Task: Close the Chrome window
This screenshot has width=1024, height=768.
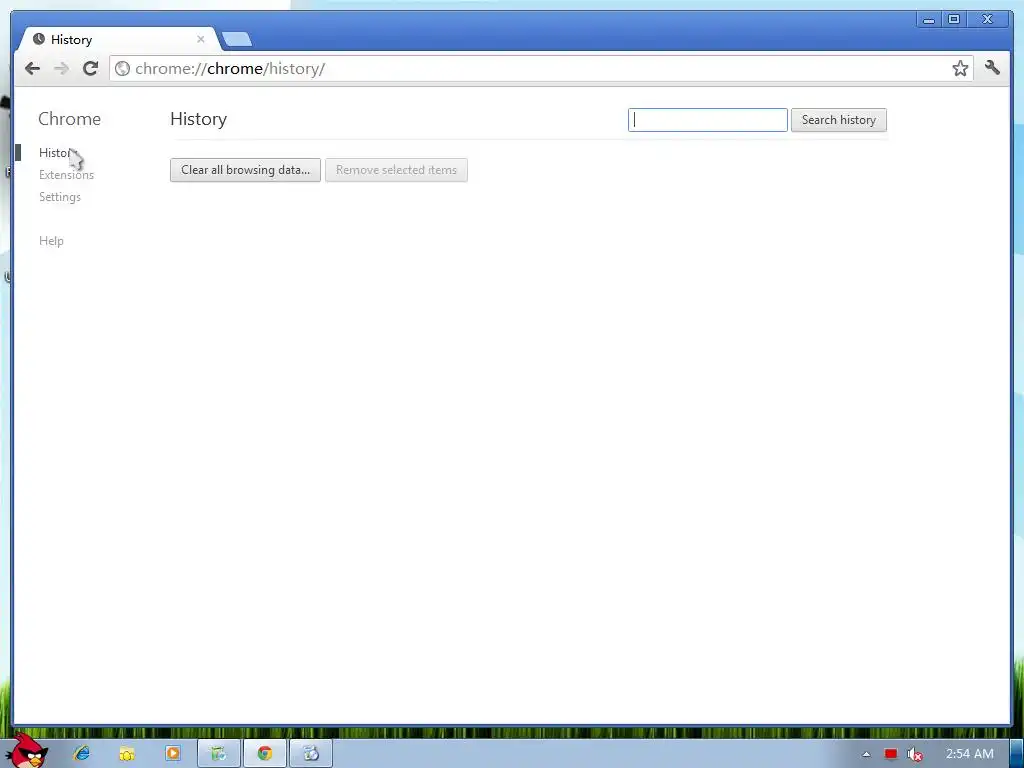Action: 987,20
